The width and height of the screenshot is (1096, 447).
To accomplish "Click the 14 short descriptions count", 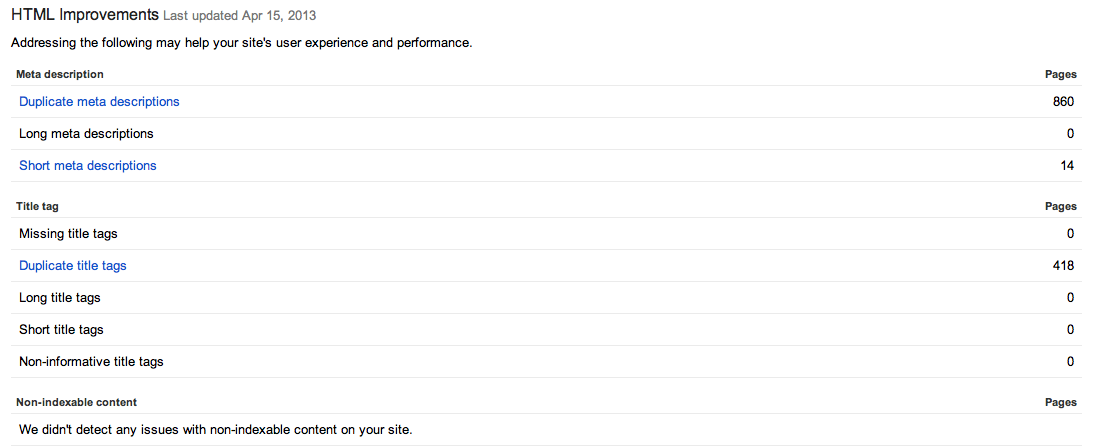I will pos(1067,166).
